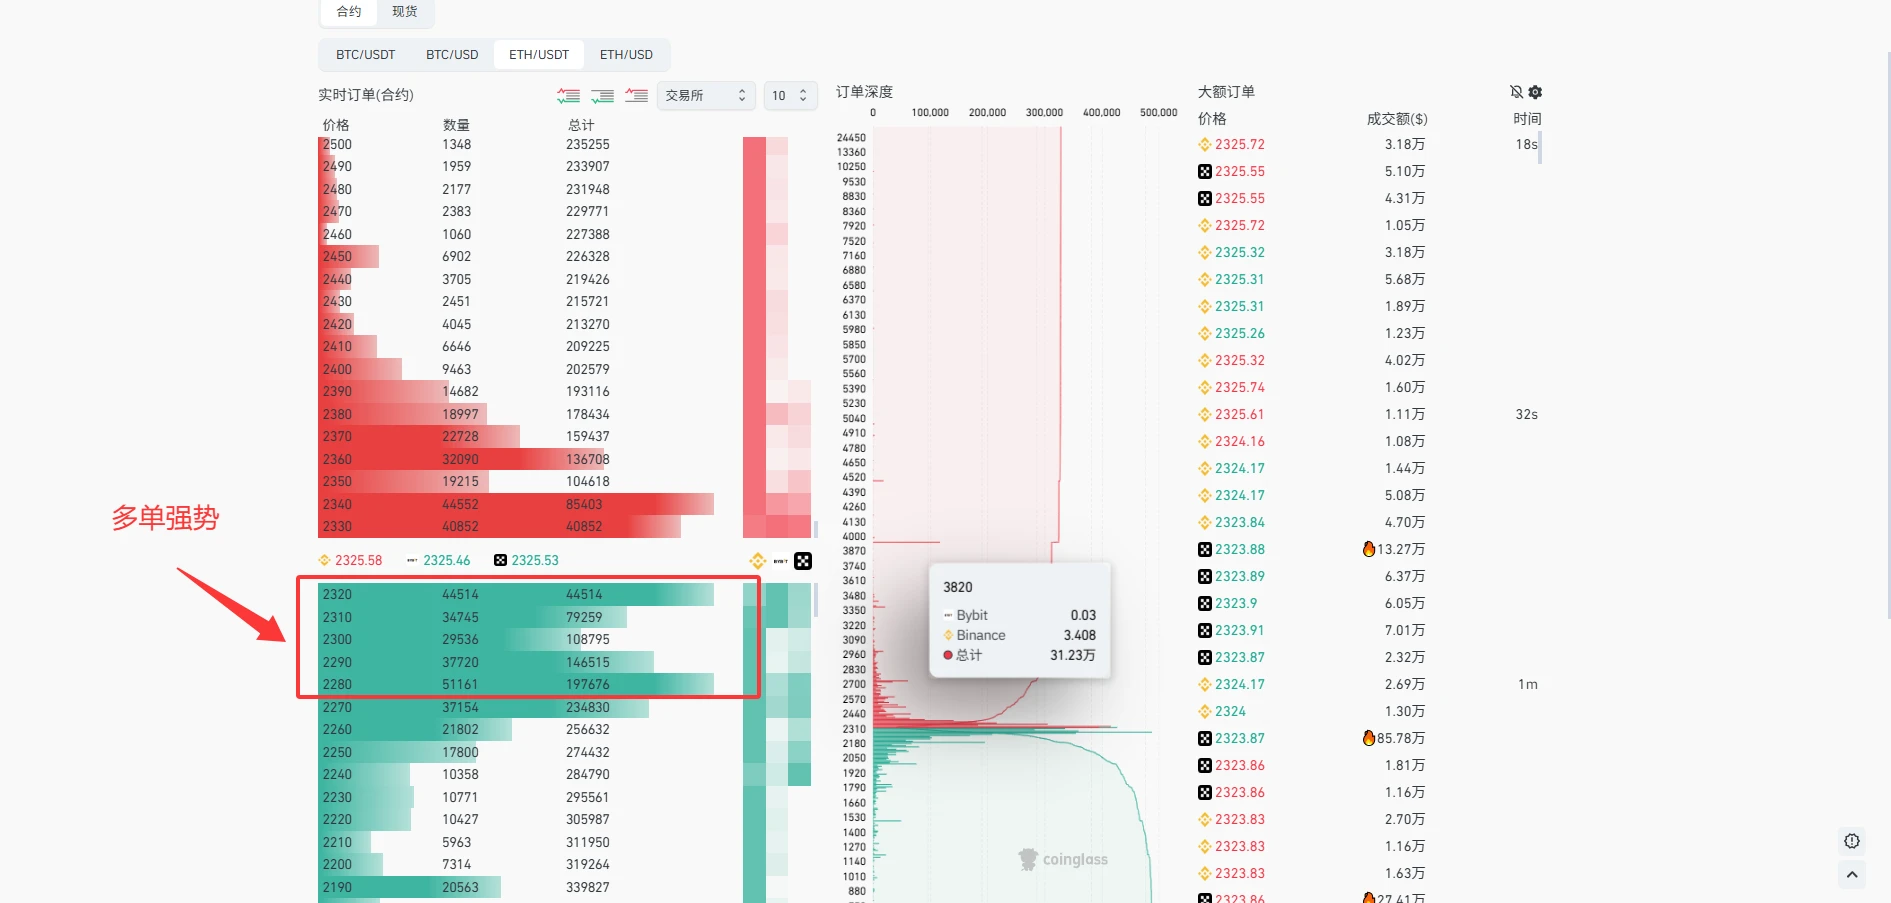This screenshot has width=1891, height=903.
Task: Click OKX icon above heatmap columns
Action: click(803, 561)
